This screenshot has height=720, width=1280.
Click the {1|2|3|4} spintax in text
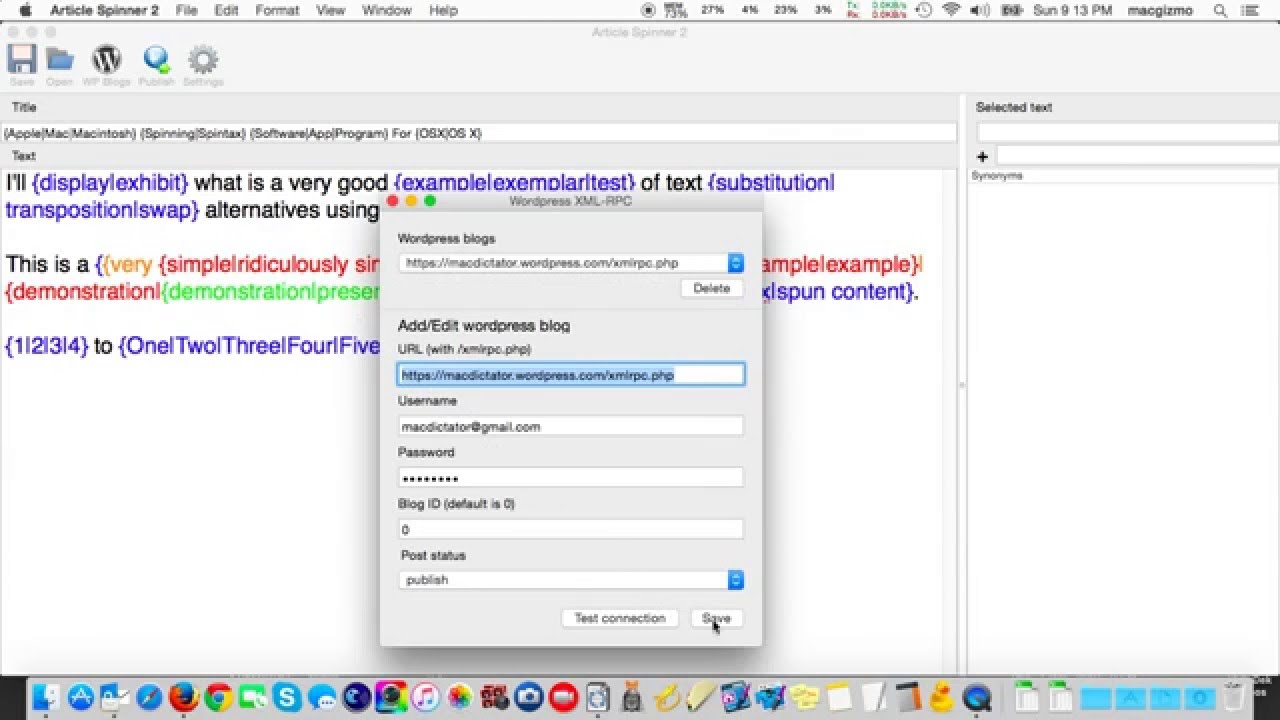pyautogui.click(x=47, y=347)
